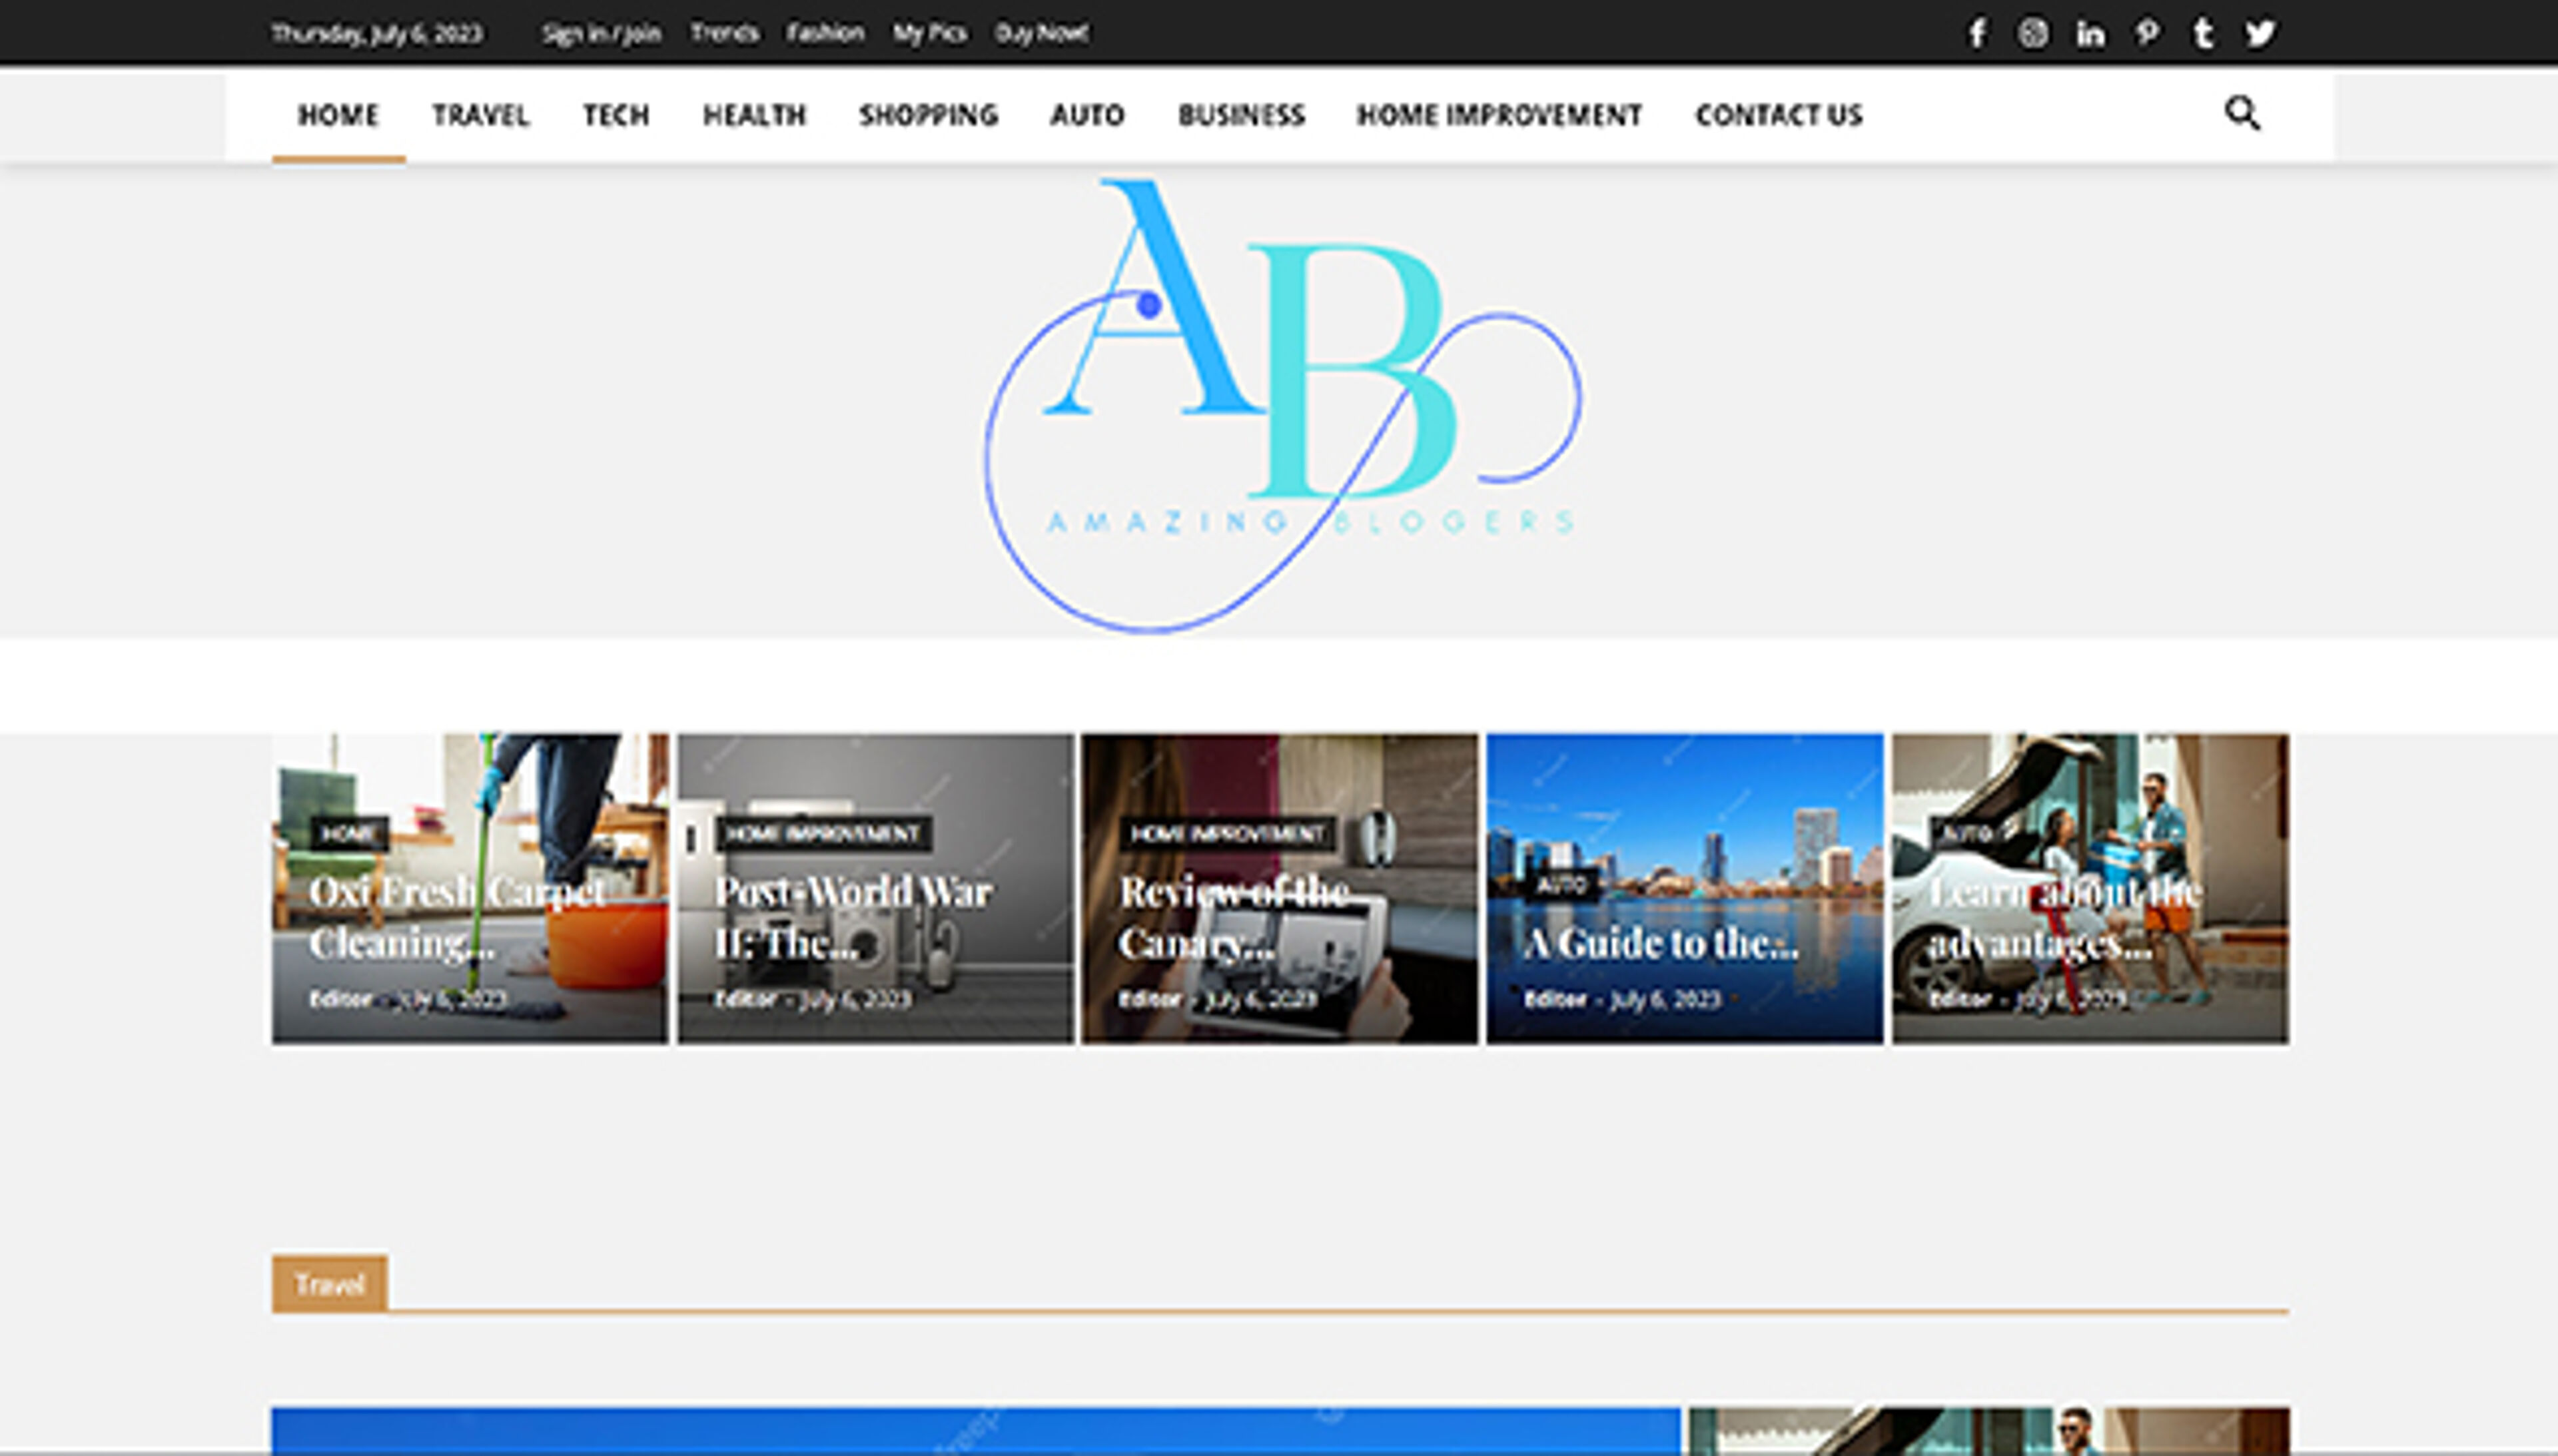Click the Editor author link on Post-World War II
This screenshot has width=2558, height=1456.
pyautogui.click(x=745, y=997)
